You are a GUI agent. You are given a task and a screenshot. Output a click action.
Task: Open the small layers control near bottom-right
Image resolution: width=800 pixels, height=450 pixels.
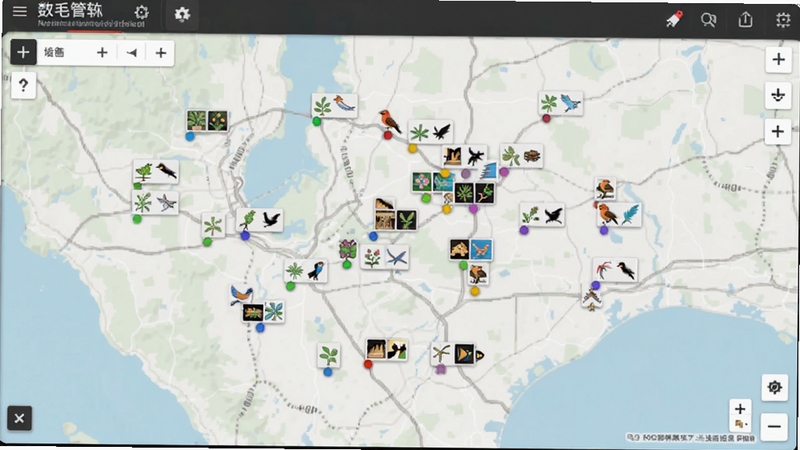click(x=740, y=424)
